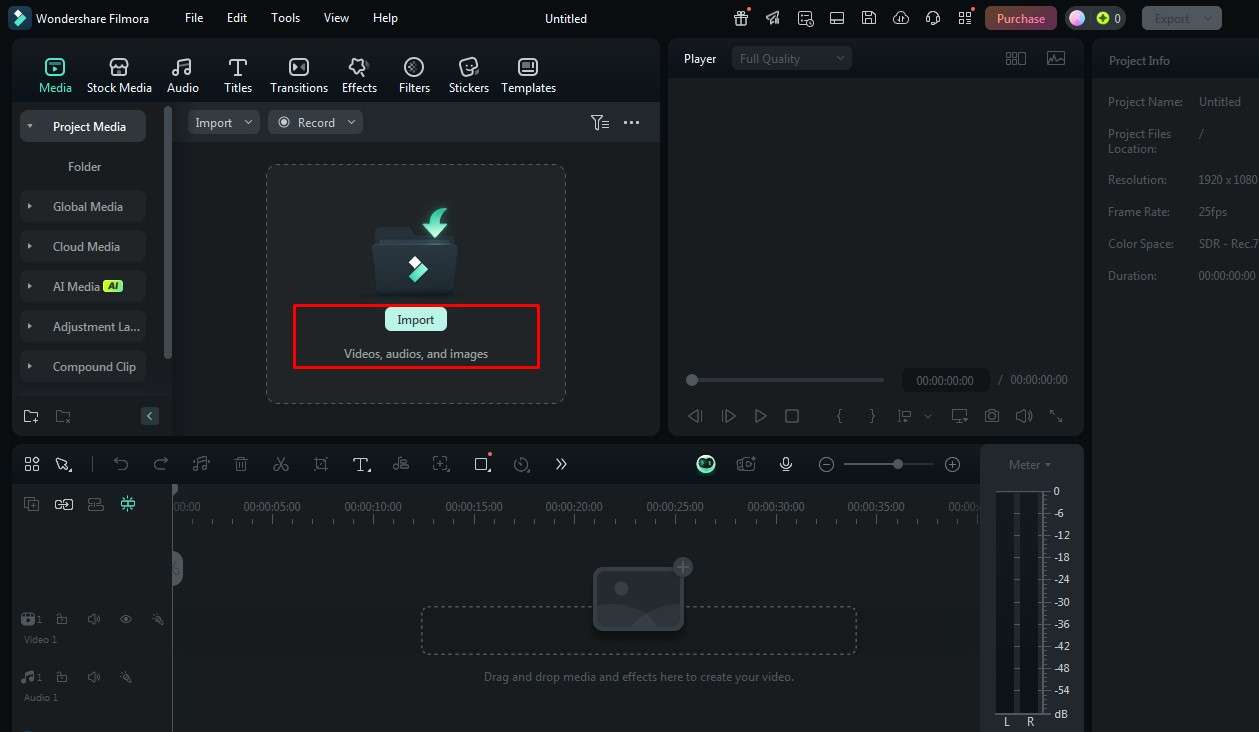Mute the Video 1 track speaker
Viewport: 1259px width, 732px height.
pyautogui.click(x=94, y=619)
